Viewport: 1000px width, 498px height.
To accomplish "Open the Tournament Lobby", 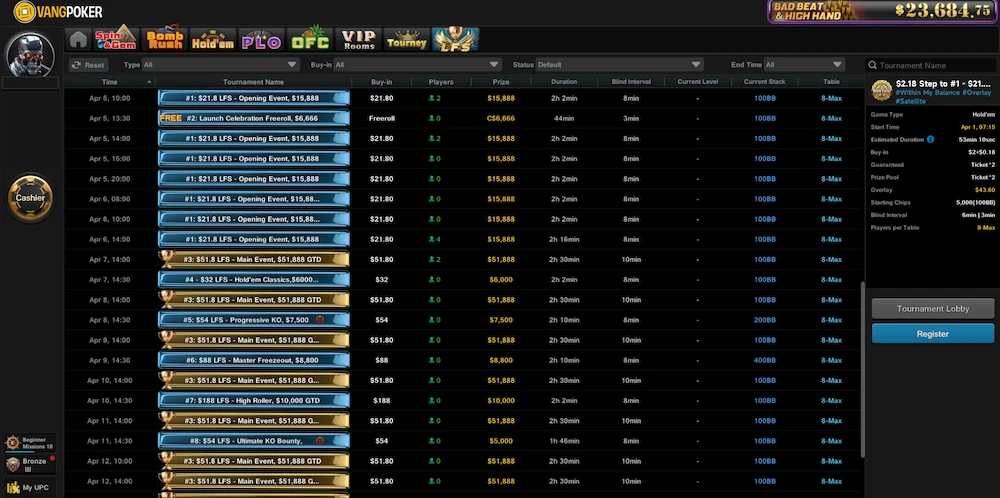I will (x=932, y=309).
